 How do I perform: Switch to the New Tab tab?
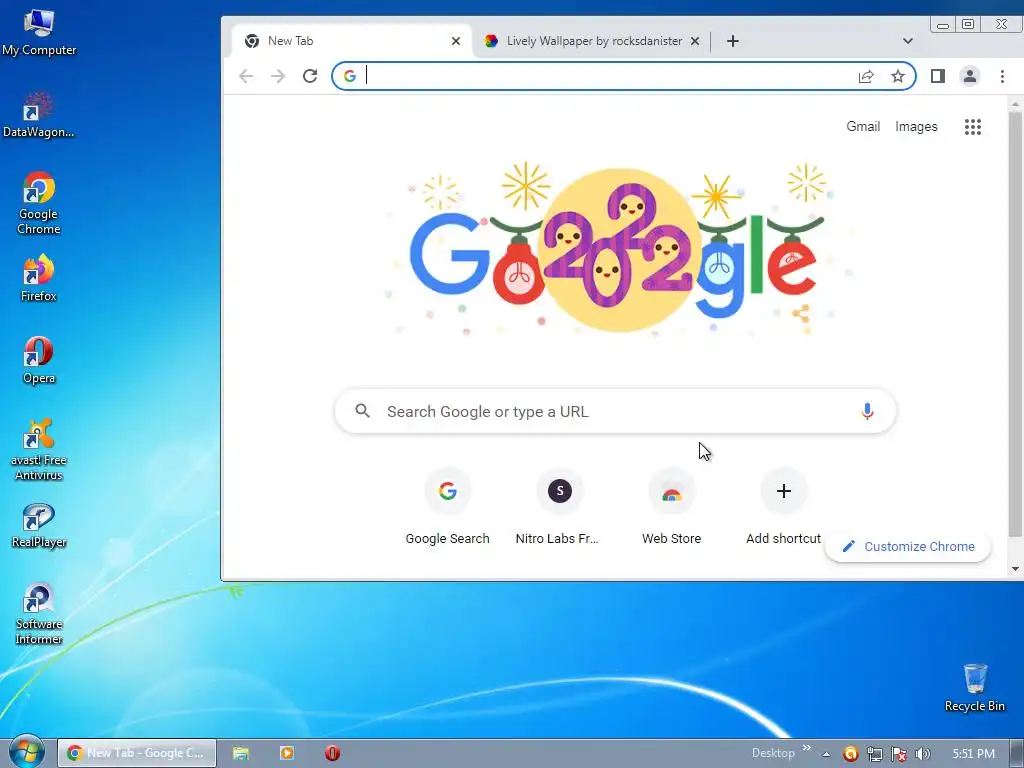[x=351, y=41]
